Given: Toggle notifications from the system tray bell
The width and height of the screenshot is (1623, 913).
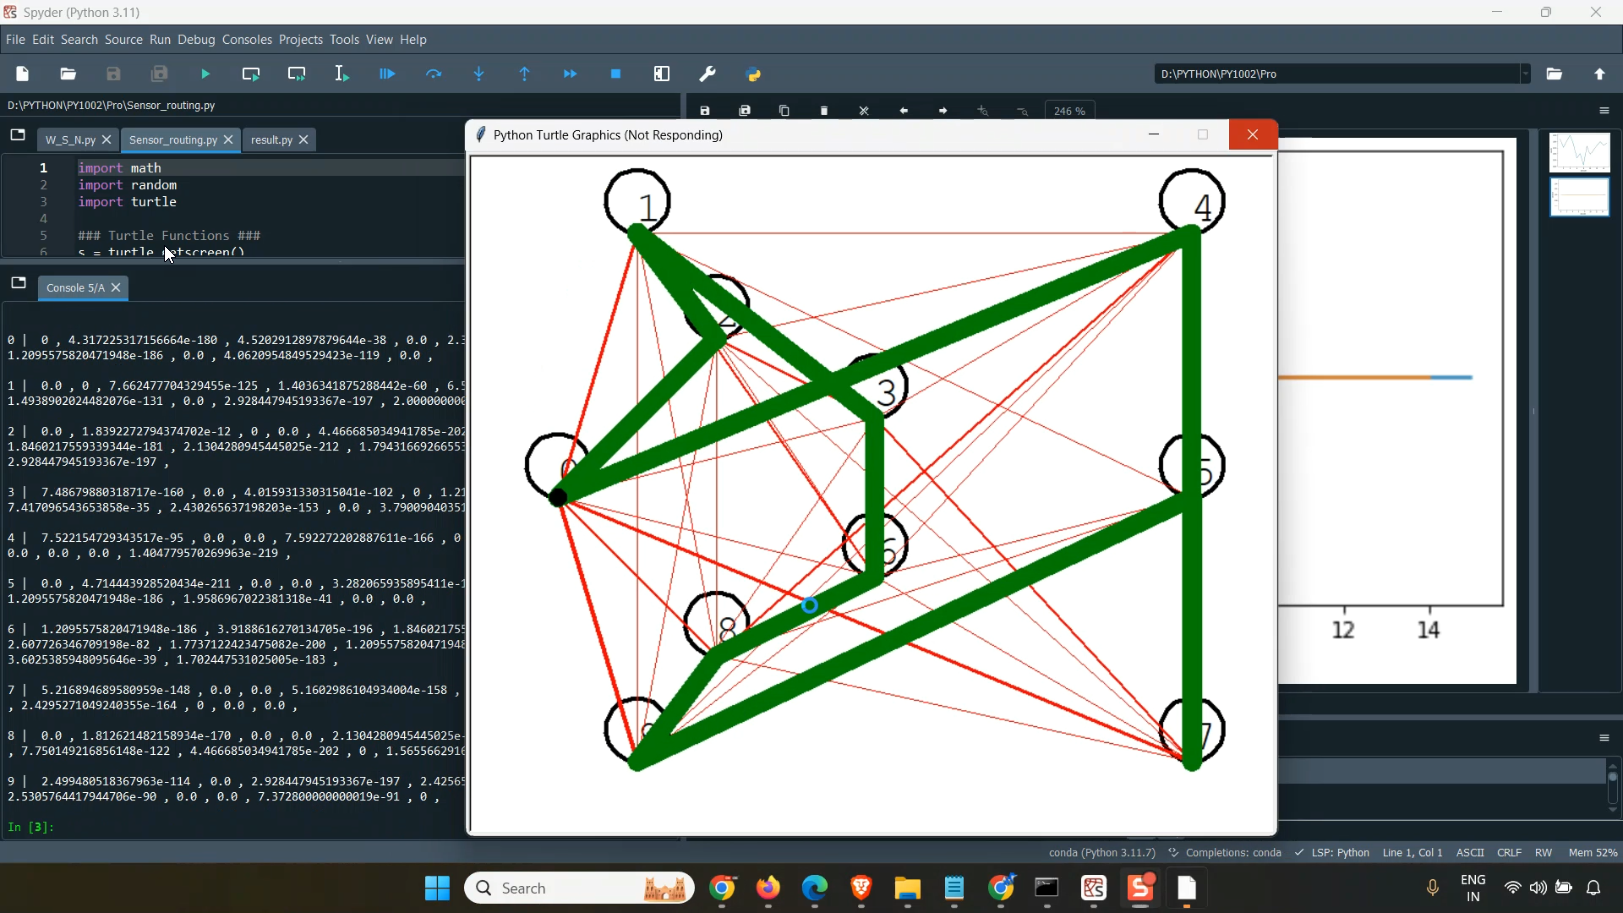Looking at the screenshot, I should (1594, 888).
